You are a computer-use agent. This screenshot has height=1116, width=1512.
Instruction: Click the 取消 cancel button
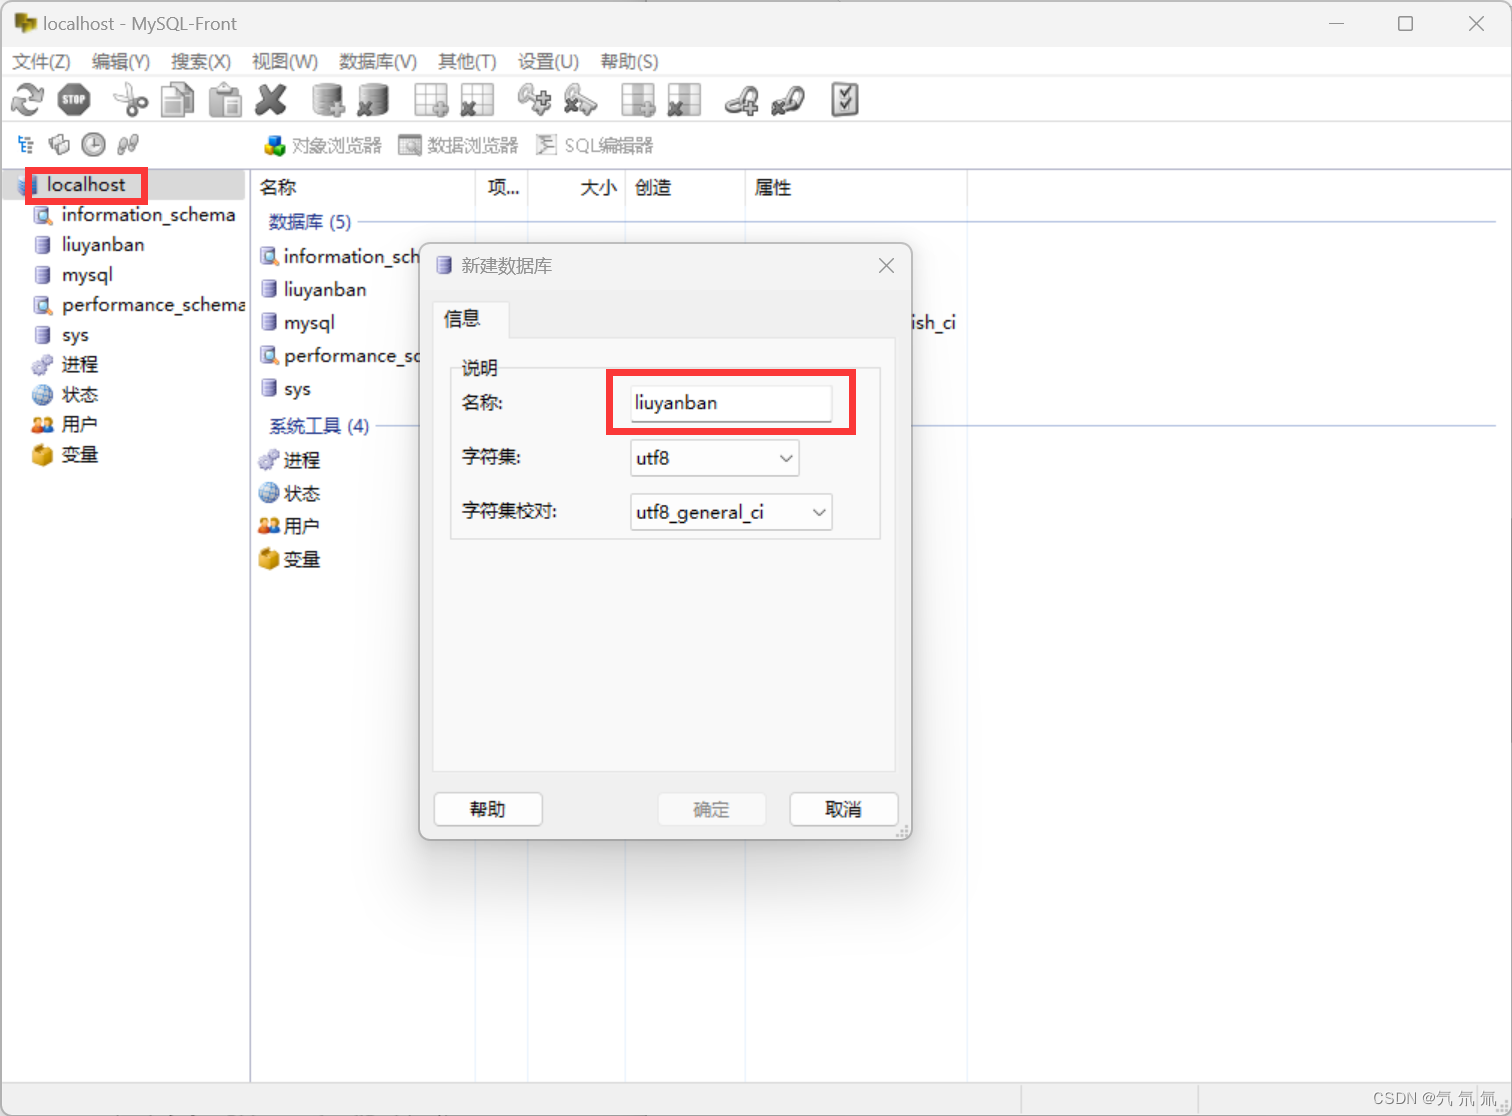pyautogui.click(x=843, y=809)
